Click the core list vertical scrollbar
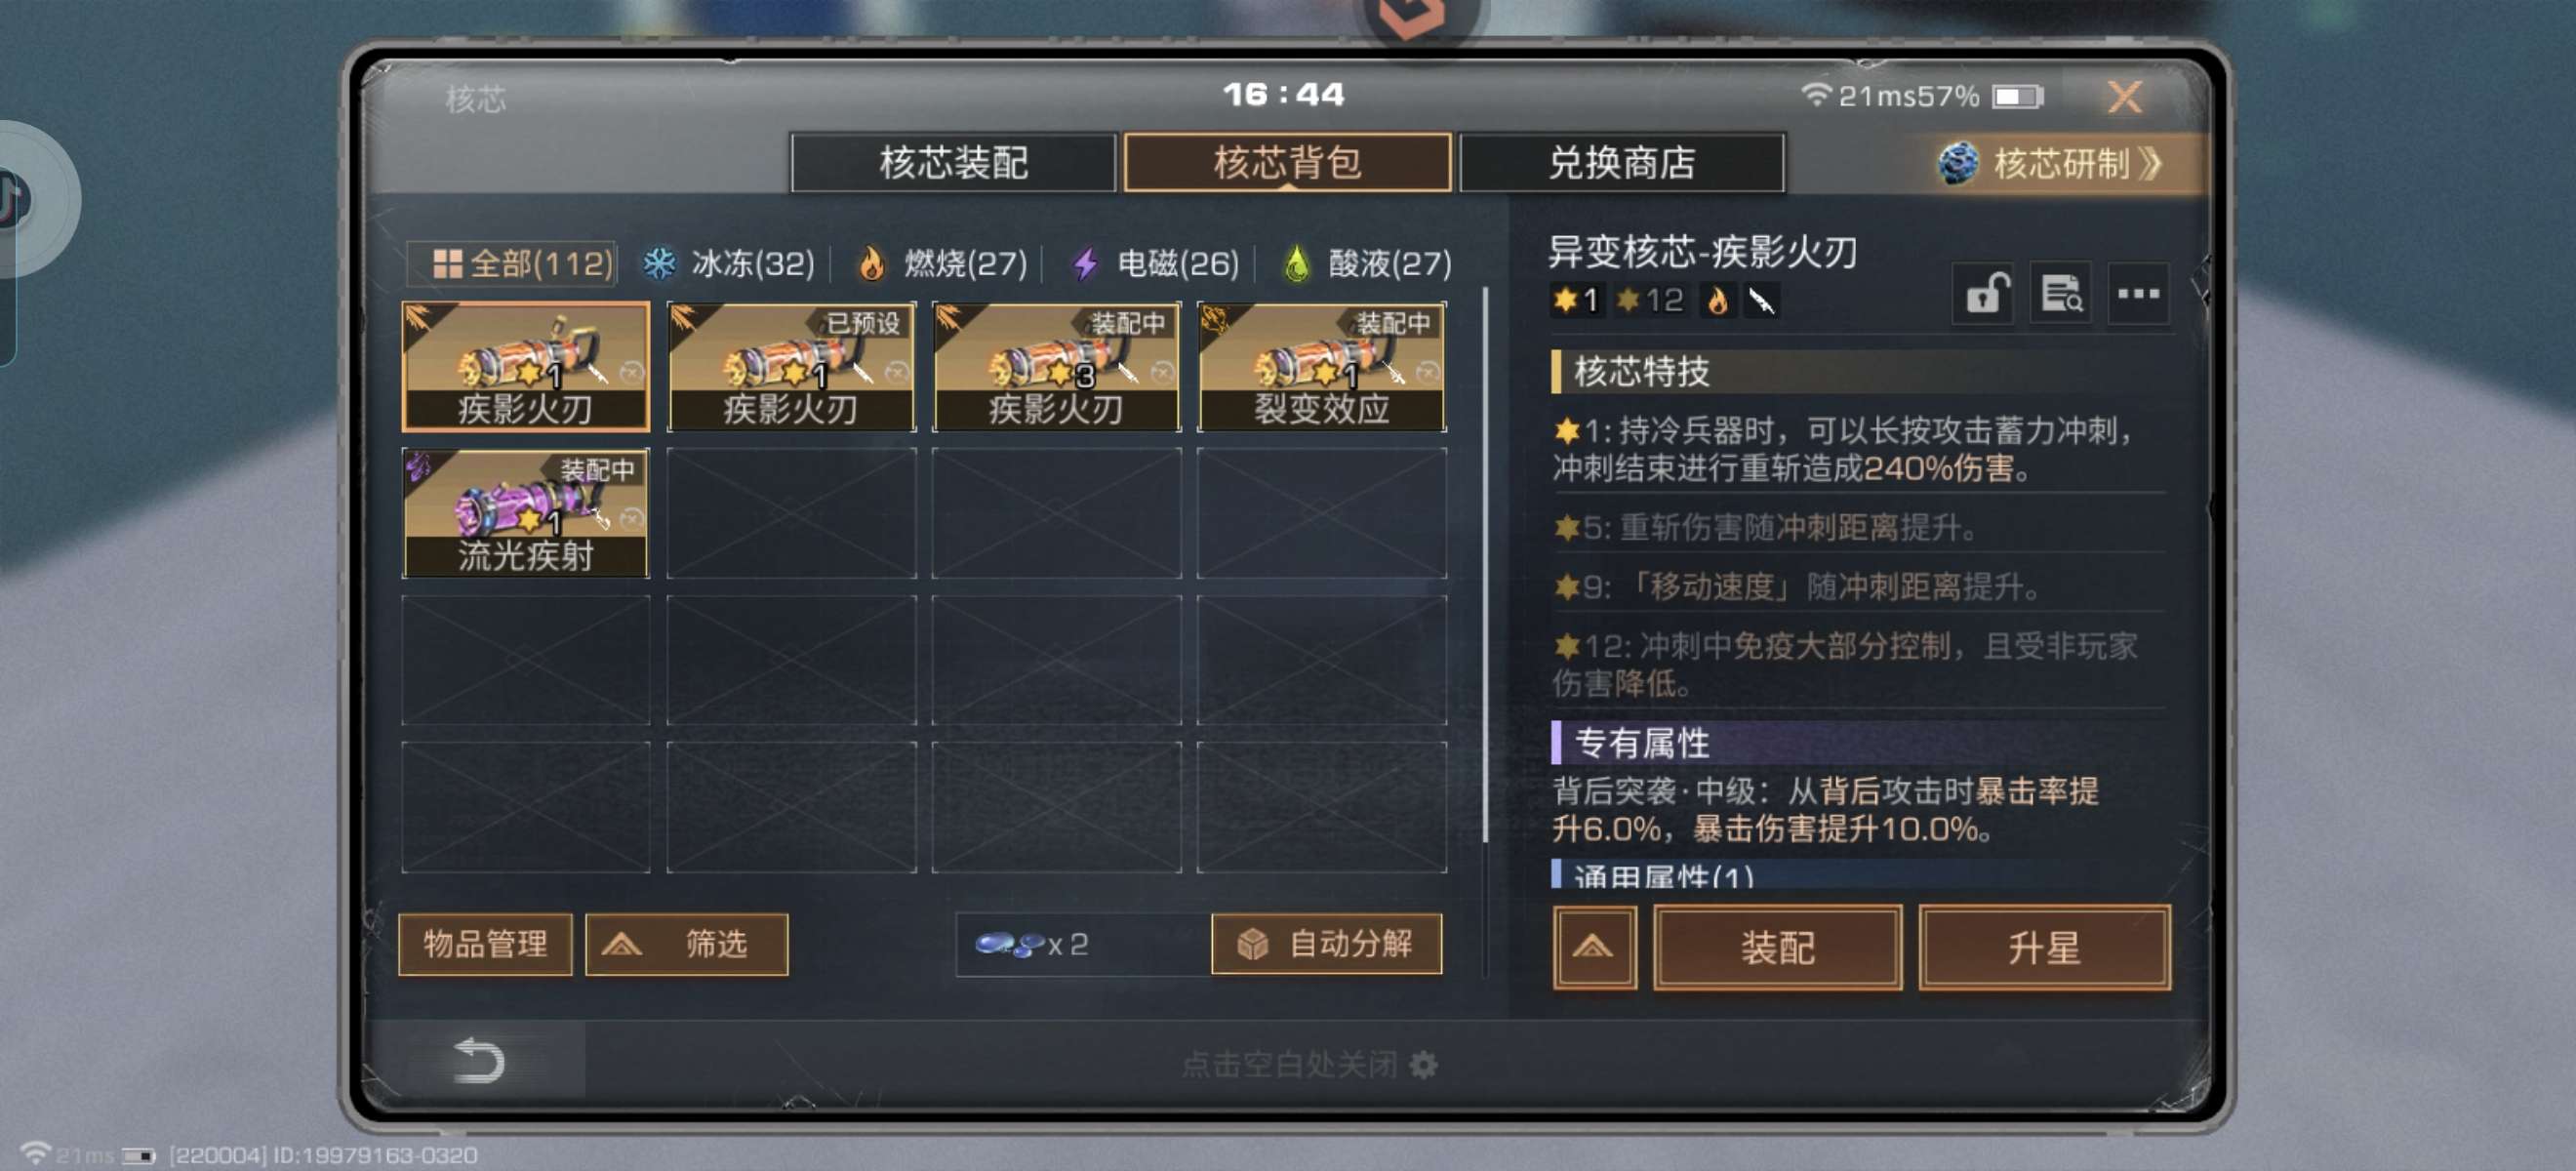Screen dimensions: 2576x1171 pyautogui.click(x=1485, y=565)
